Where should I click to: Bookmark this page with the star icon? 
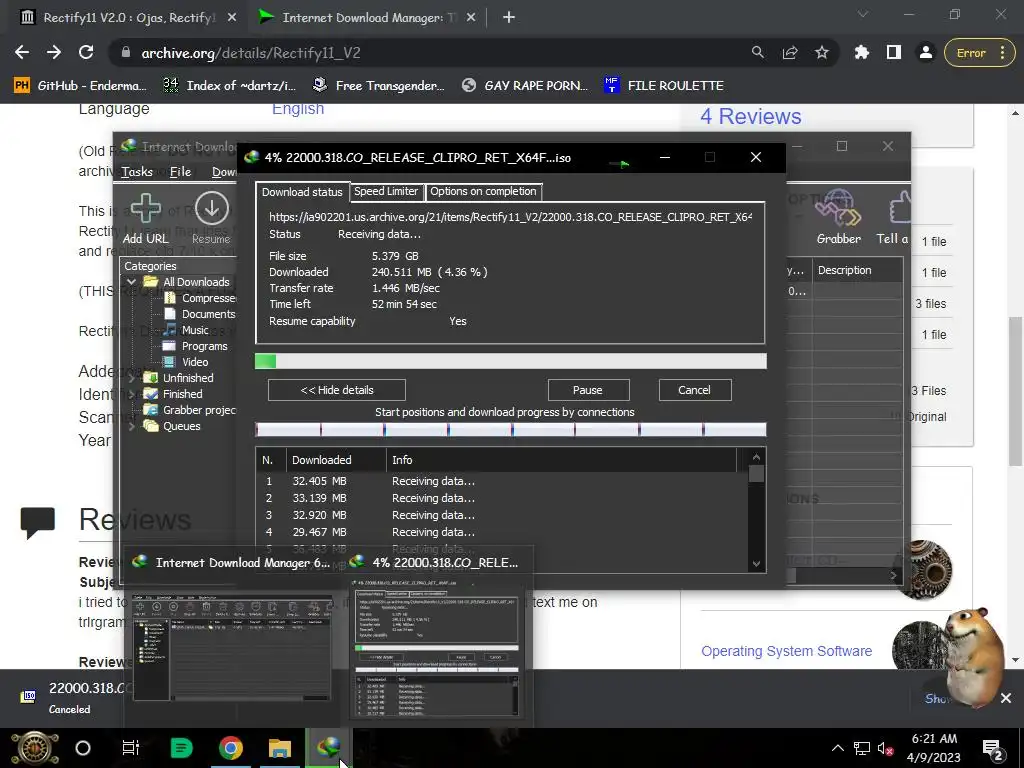(x=822, y=52)
